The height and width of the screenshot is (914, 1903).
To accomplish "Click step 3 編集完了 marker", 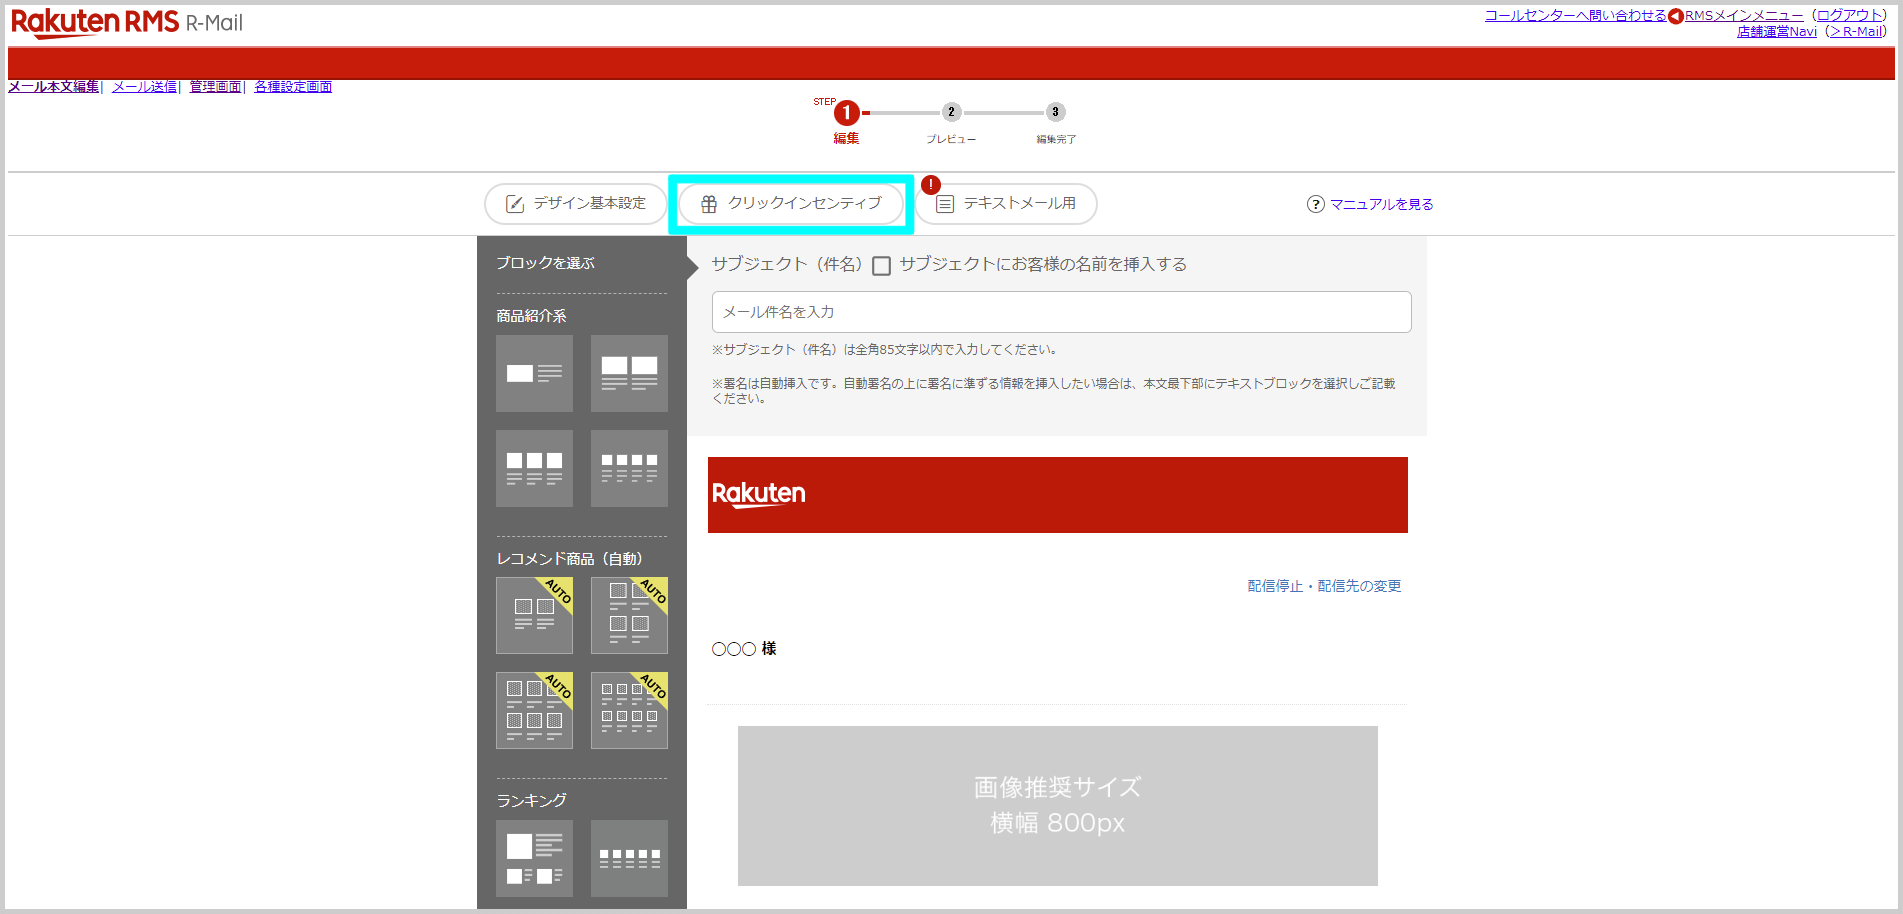I will (1055, 112).
